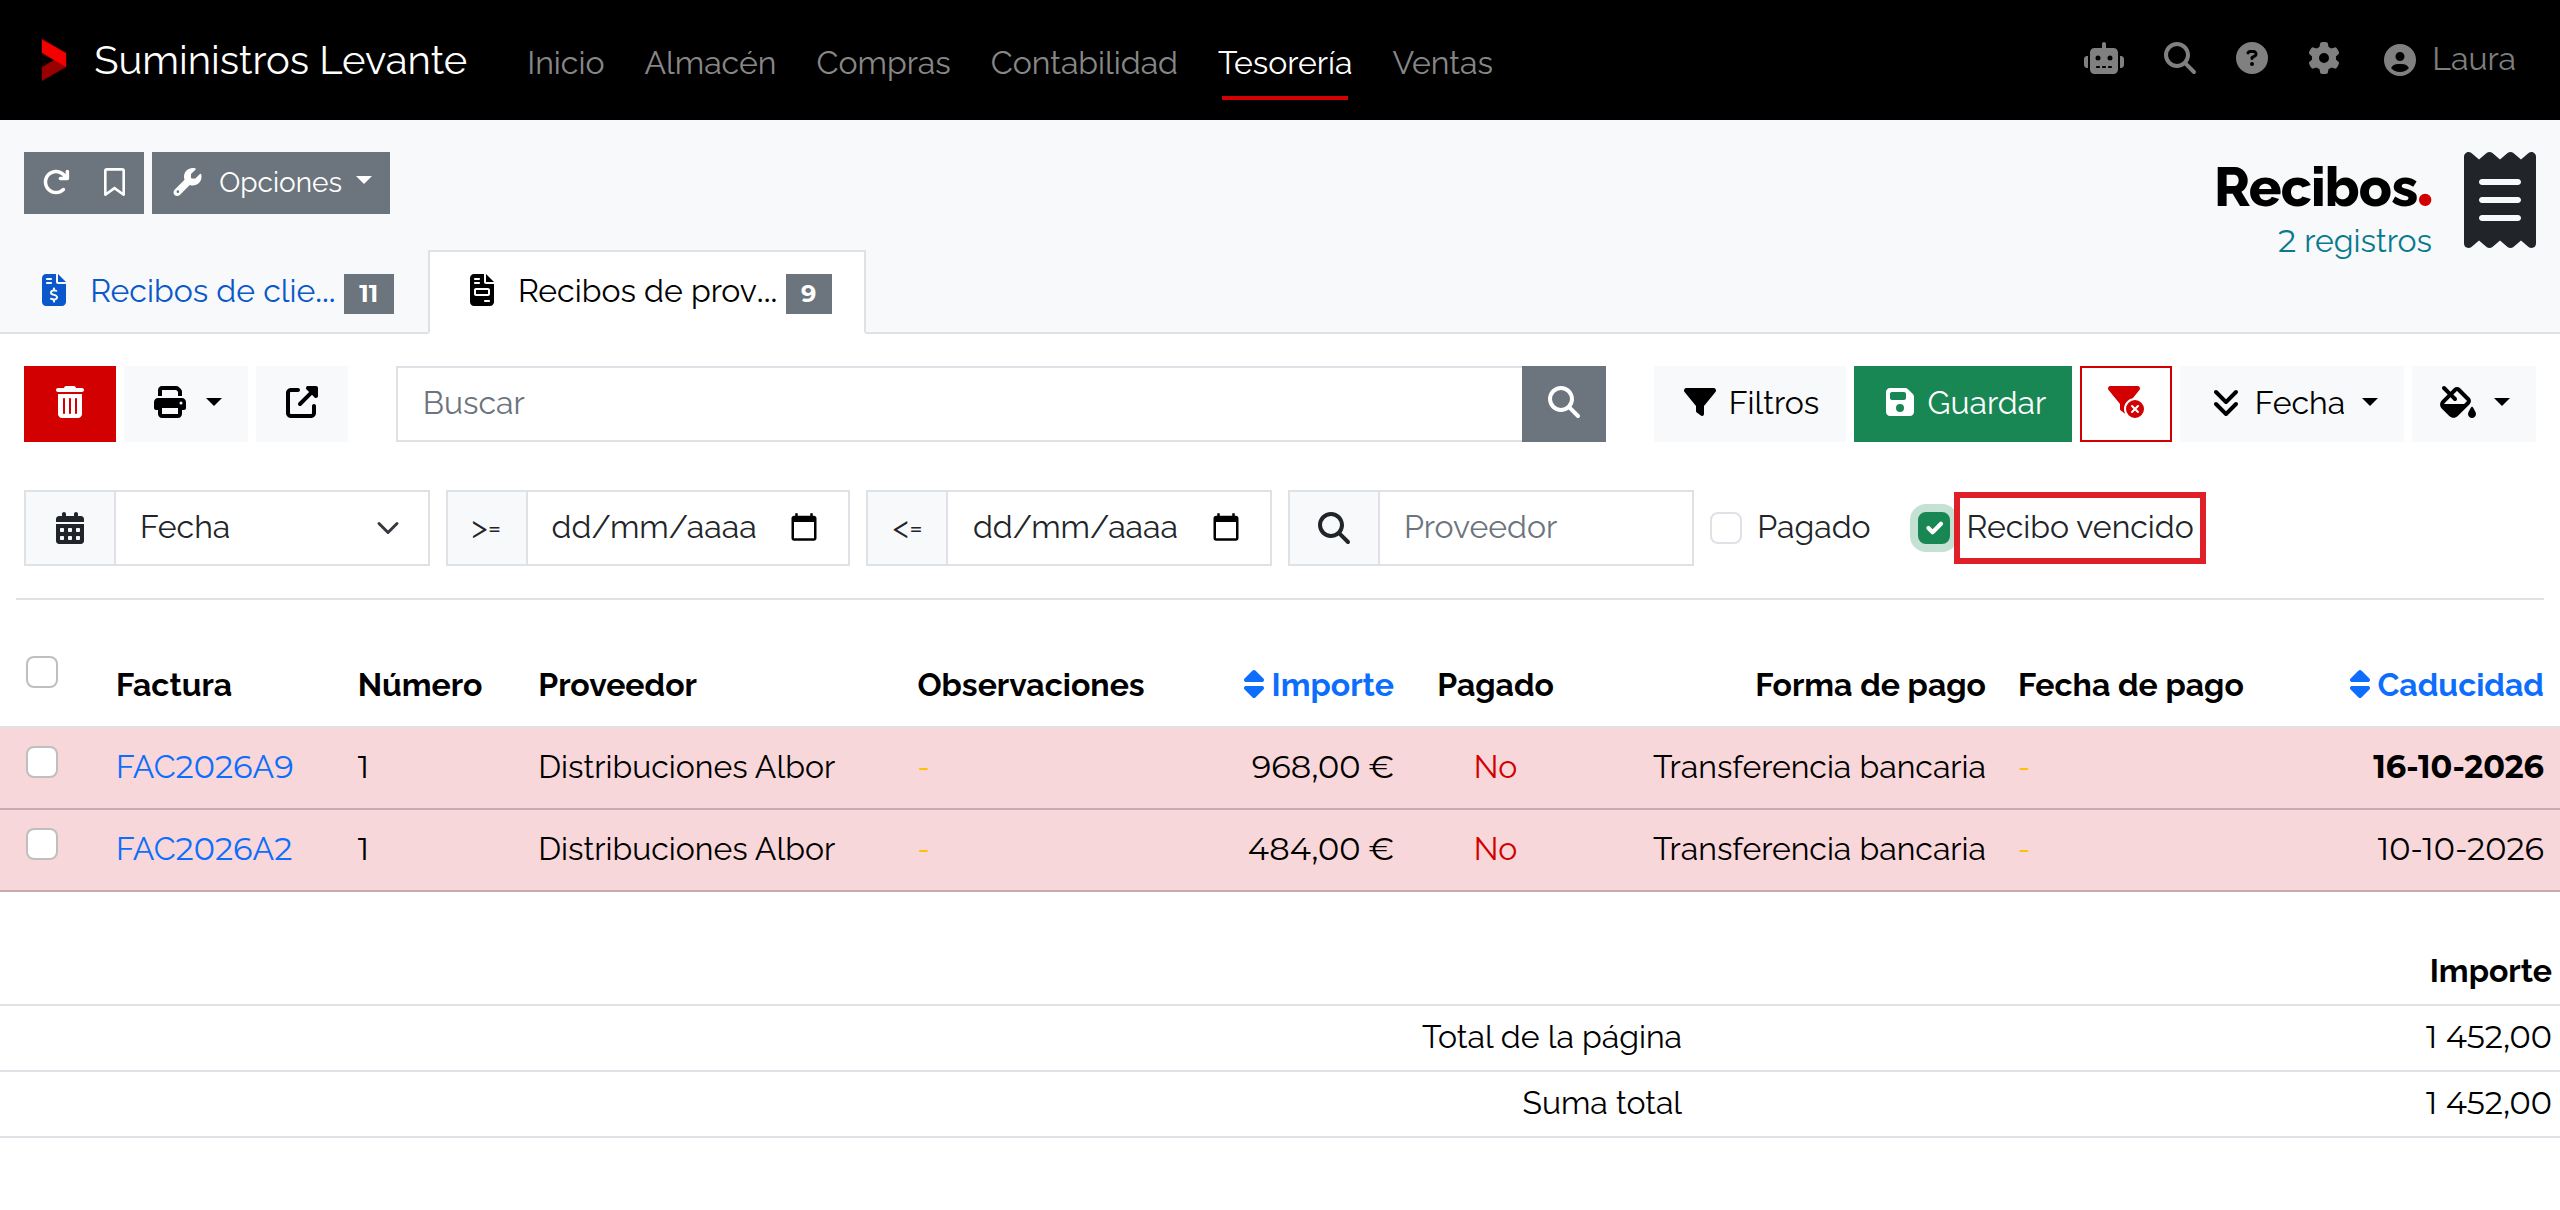
Task: Click the Filtros button
Action: tap(1750, 403)
